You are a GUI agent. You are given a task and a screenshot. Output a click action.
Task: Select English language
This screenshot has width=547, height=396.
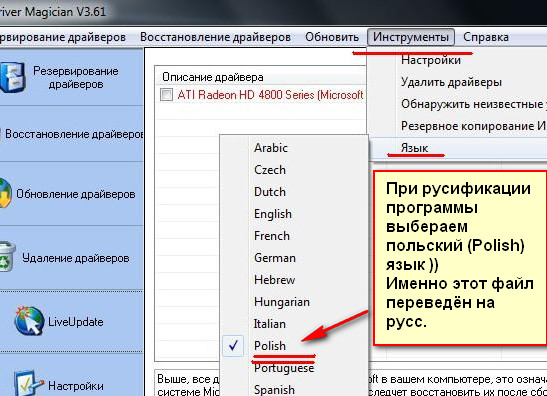[x=273, y=214]
